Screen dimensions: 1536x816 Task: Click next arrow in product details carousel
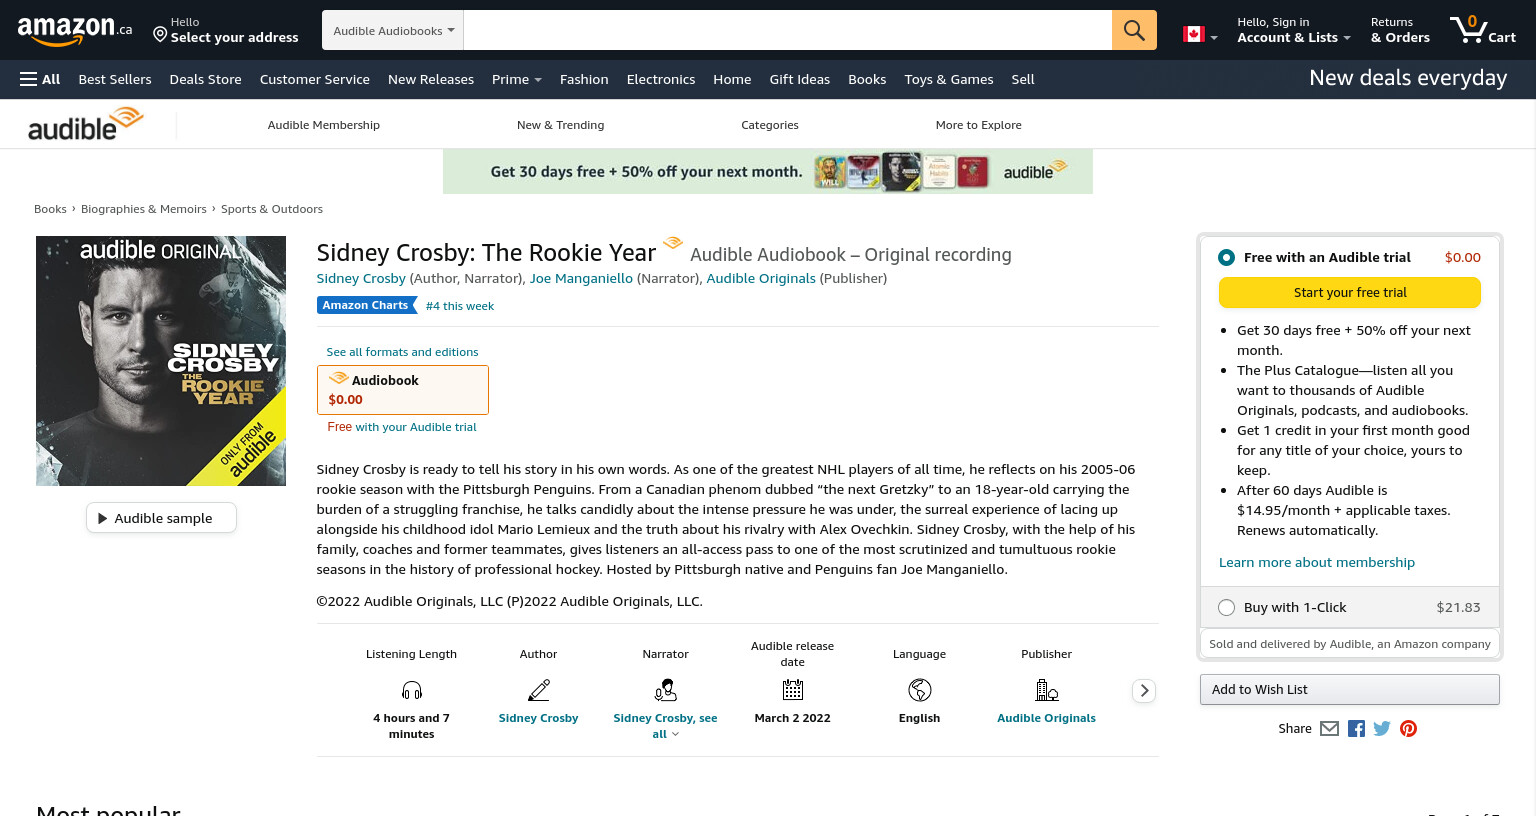pos(1144,691)
